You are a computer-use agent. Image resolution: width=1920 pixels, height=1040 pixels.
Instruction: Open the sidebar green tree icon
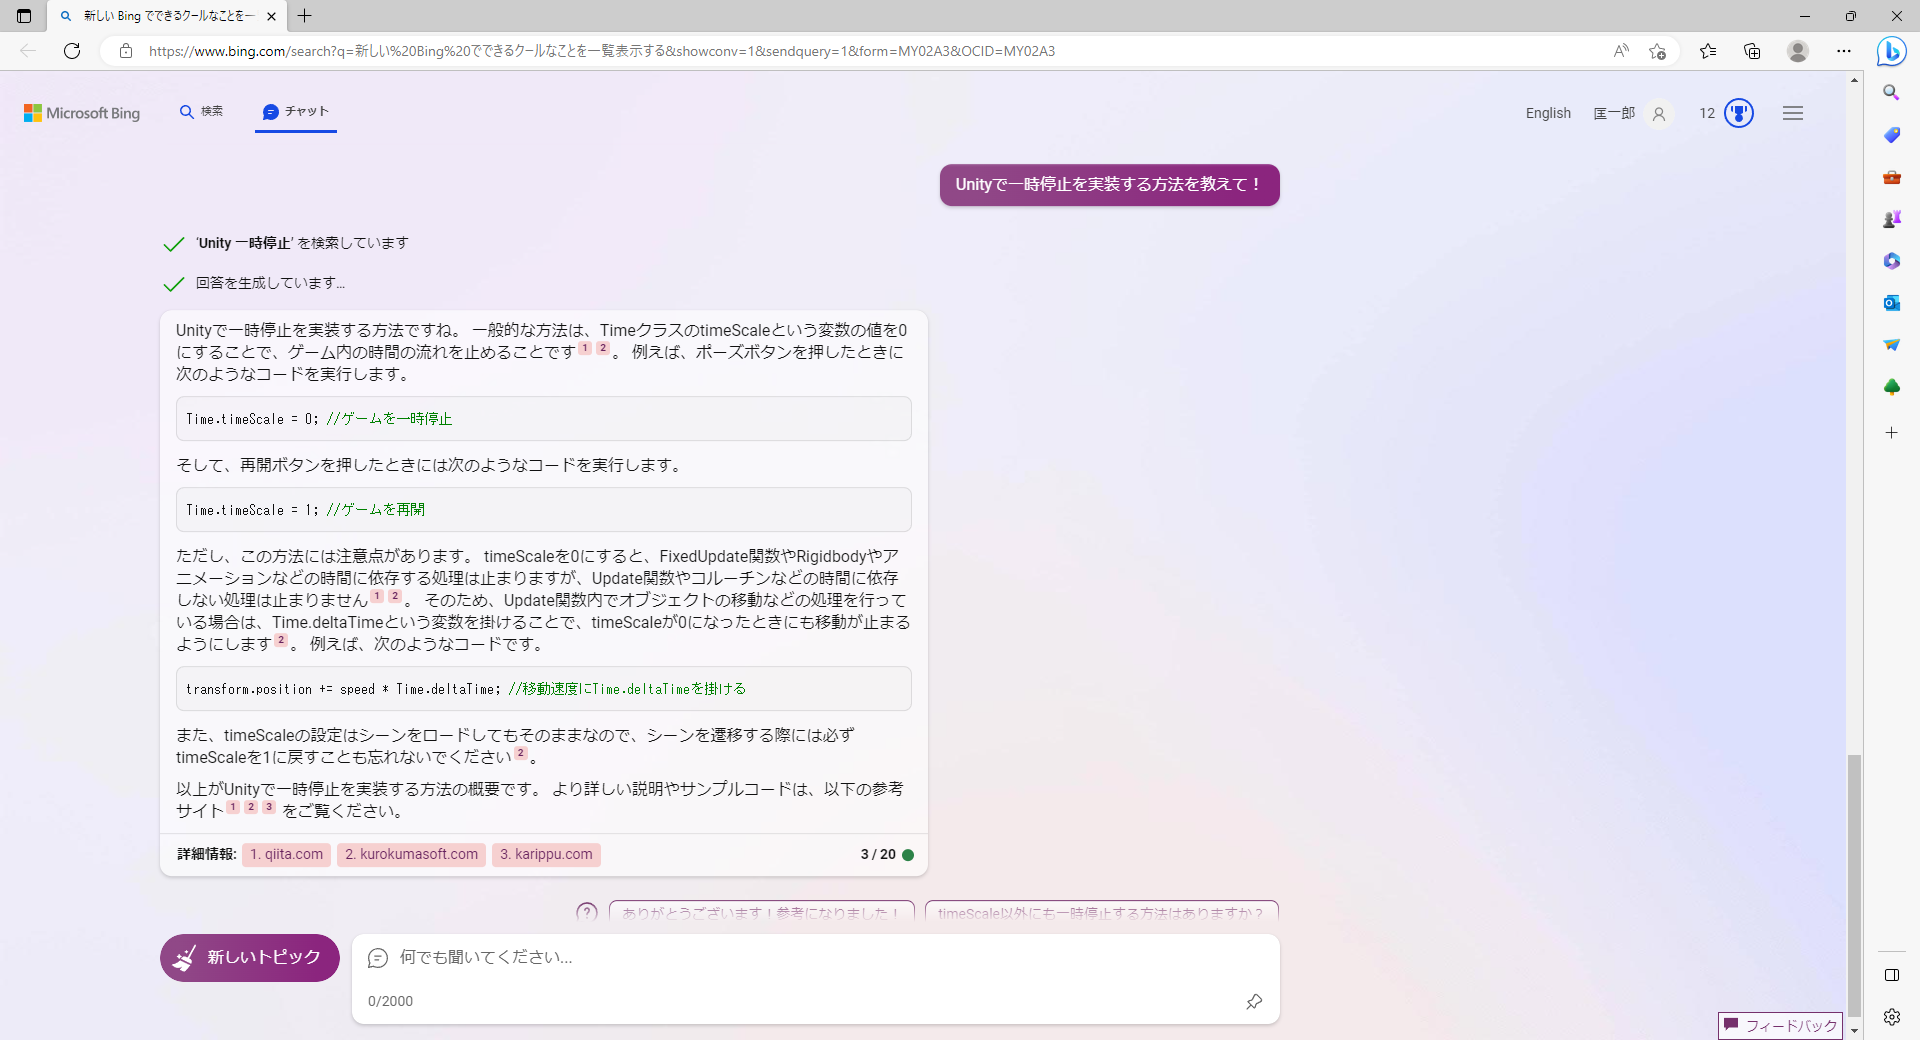coord(1891,387)
